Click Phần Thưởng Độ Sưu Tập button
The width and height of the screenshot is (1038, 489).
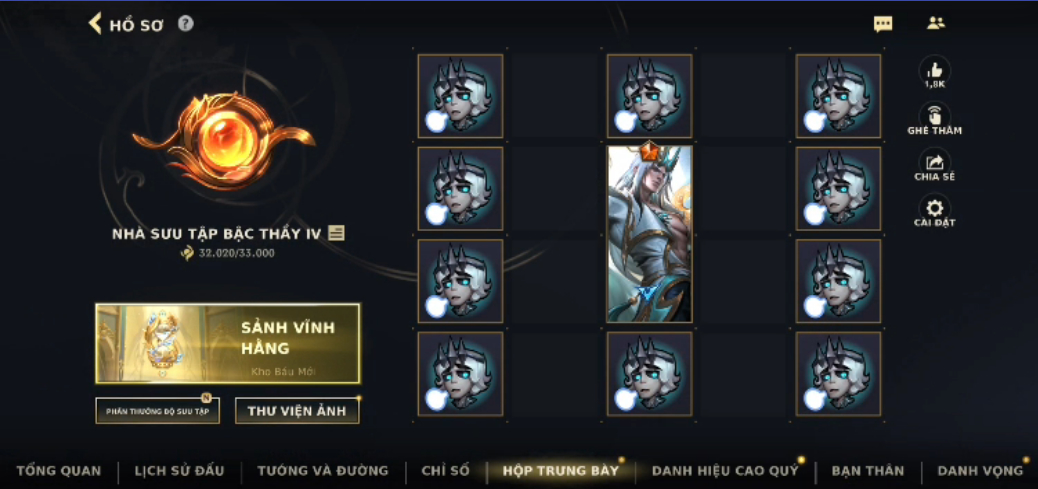(158, 411)
